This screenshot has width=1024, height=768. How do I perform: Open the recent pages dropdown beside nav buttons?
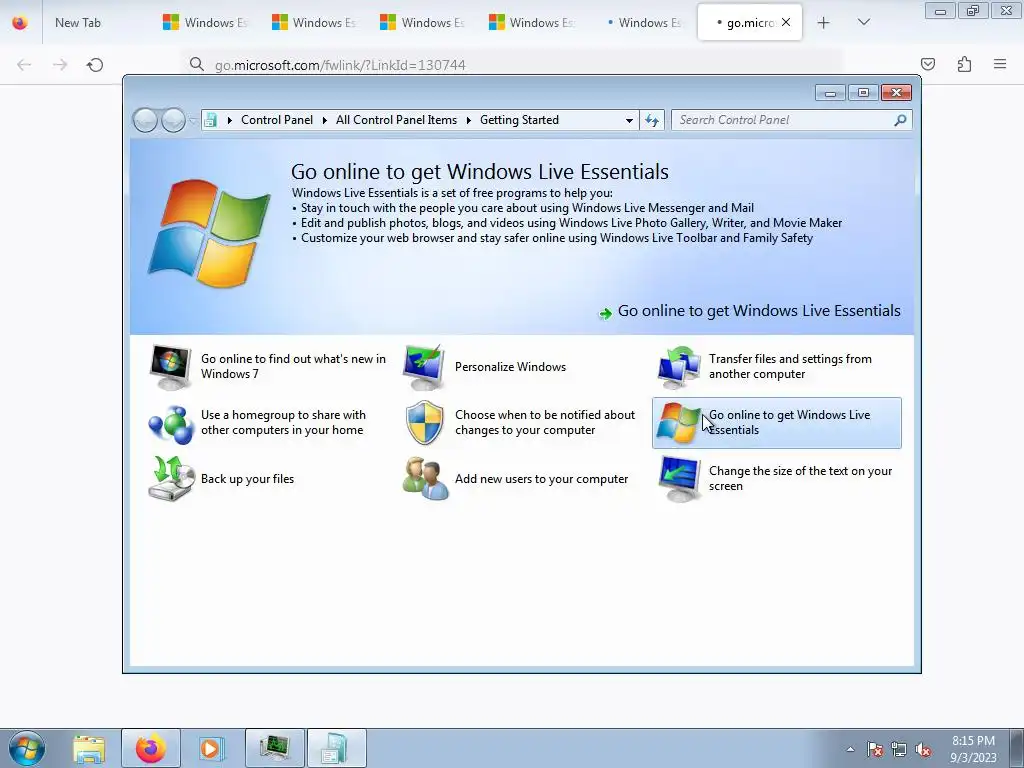tap(193, 120)
